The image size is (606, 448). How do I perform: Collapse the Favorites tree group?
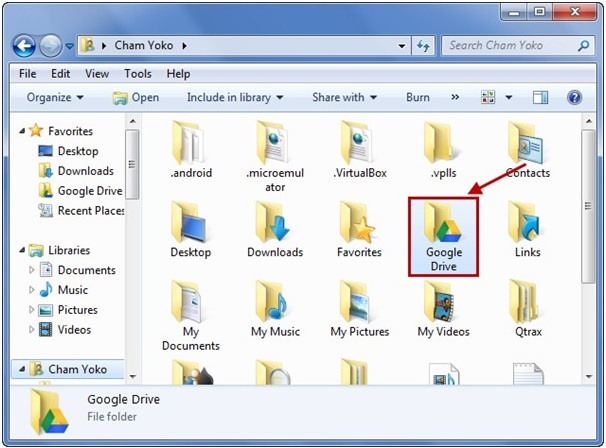coord(22,131)
